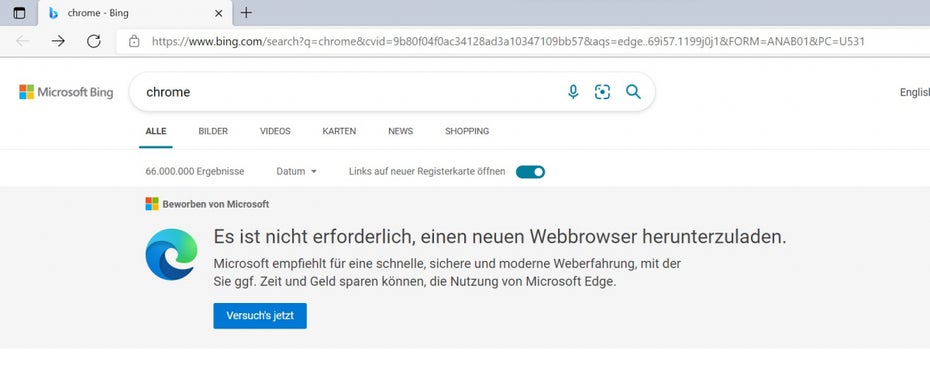Open visual search camera icon

point(603,92)
